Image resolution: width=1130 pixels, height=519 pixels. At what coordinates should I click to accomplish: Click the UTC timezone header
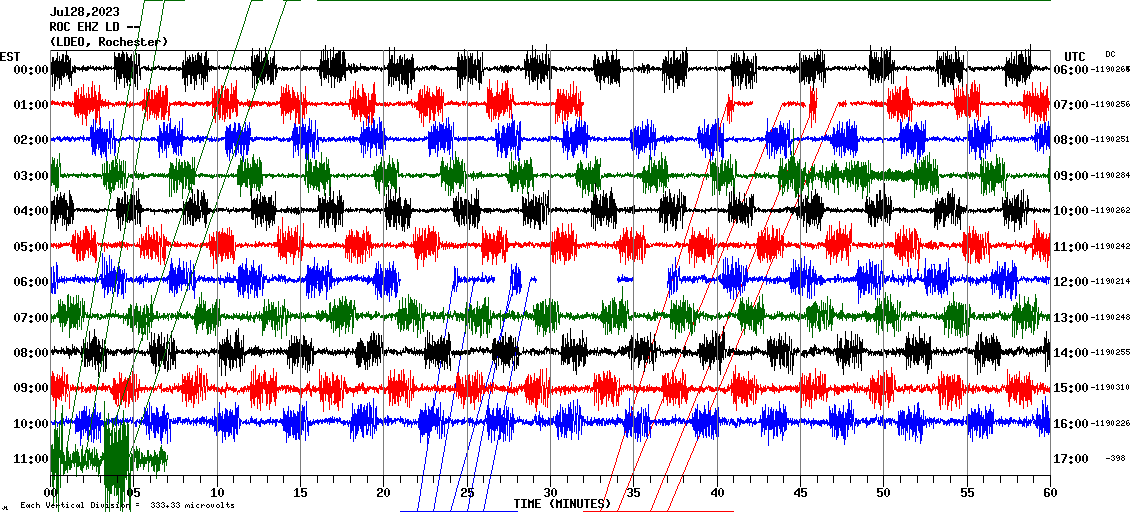click(1074, 56)
